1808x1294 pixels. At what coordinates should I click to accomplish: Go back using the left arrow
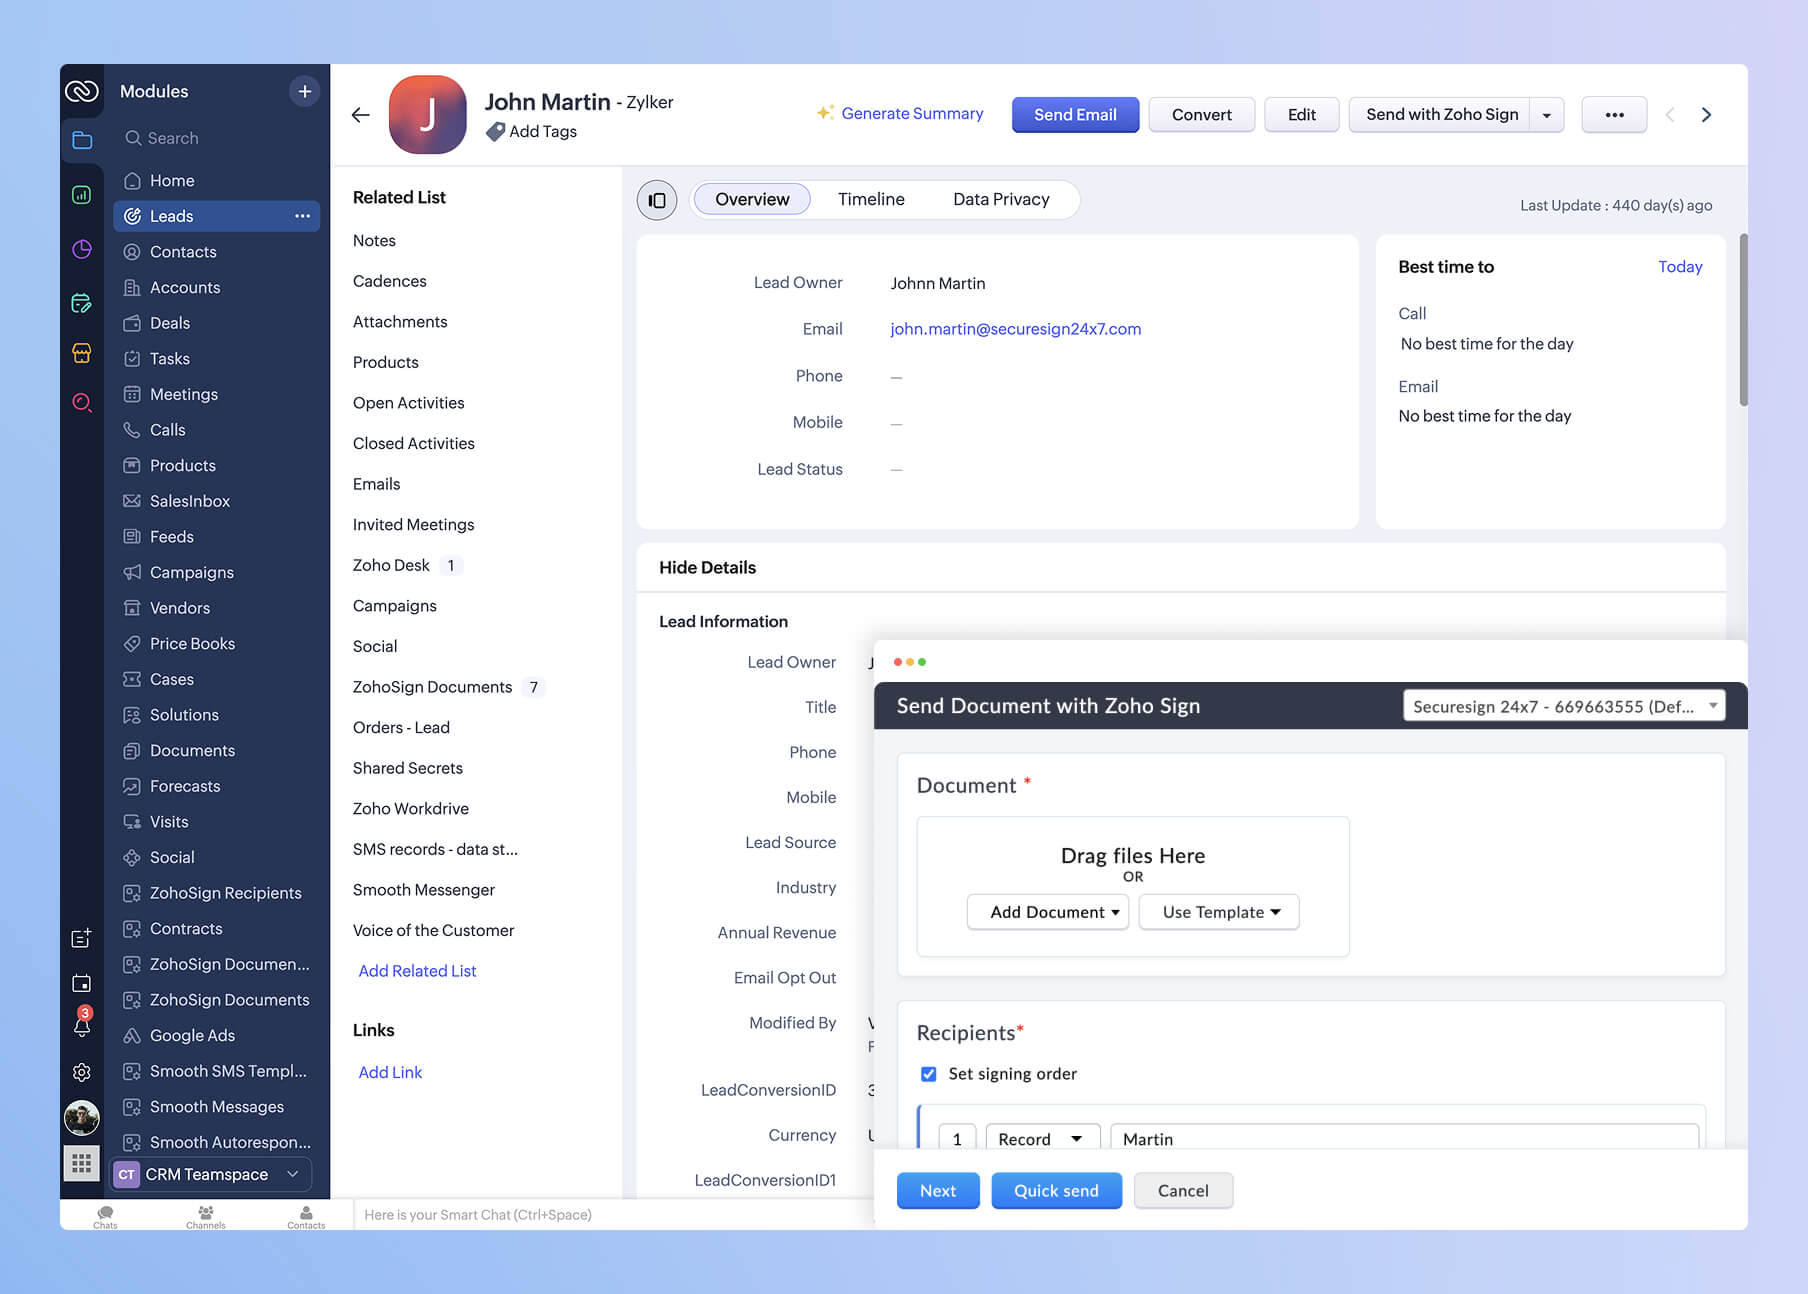point(361,115)
